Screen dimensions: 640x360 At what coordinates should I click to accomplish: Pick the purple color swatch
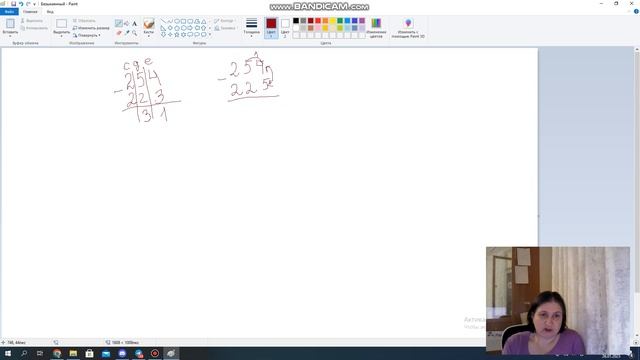click(362, 21)
